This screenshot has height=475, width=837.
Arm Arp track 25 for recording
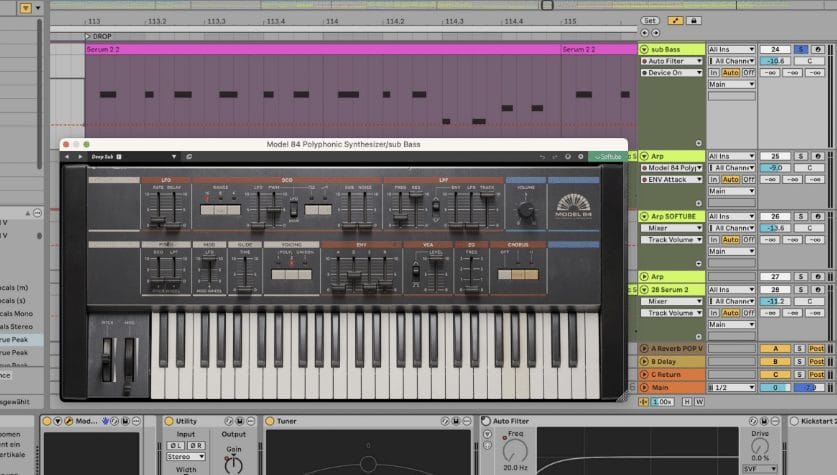pos(817,156)
